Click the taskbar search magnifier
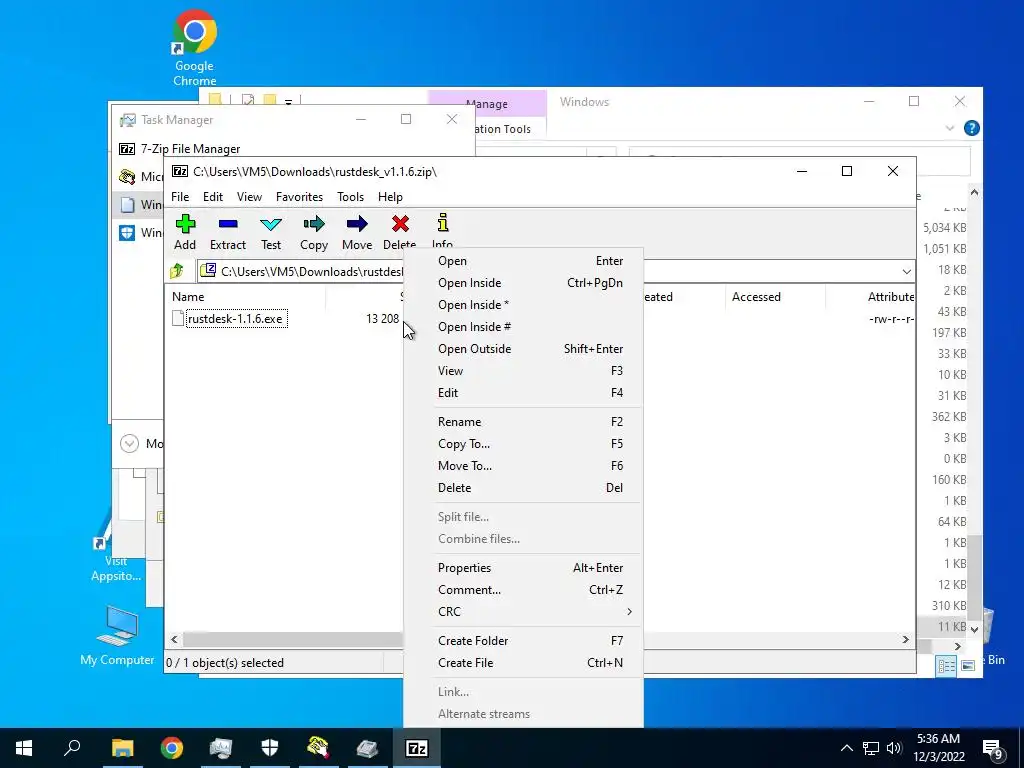Viewport: 1024px width, 768px height. [72, 747]
